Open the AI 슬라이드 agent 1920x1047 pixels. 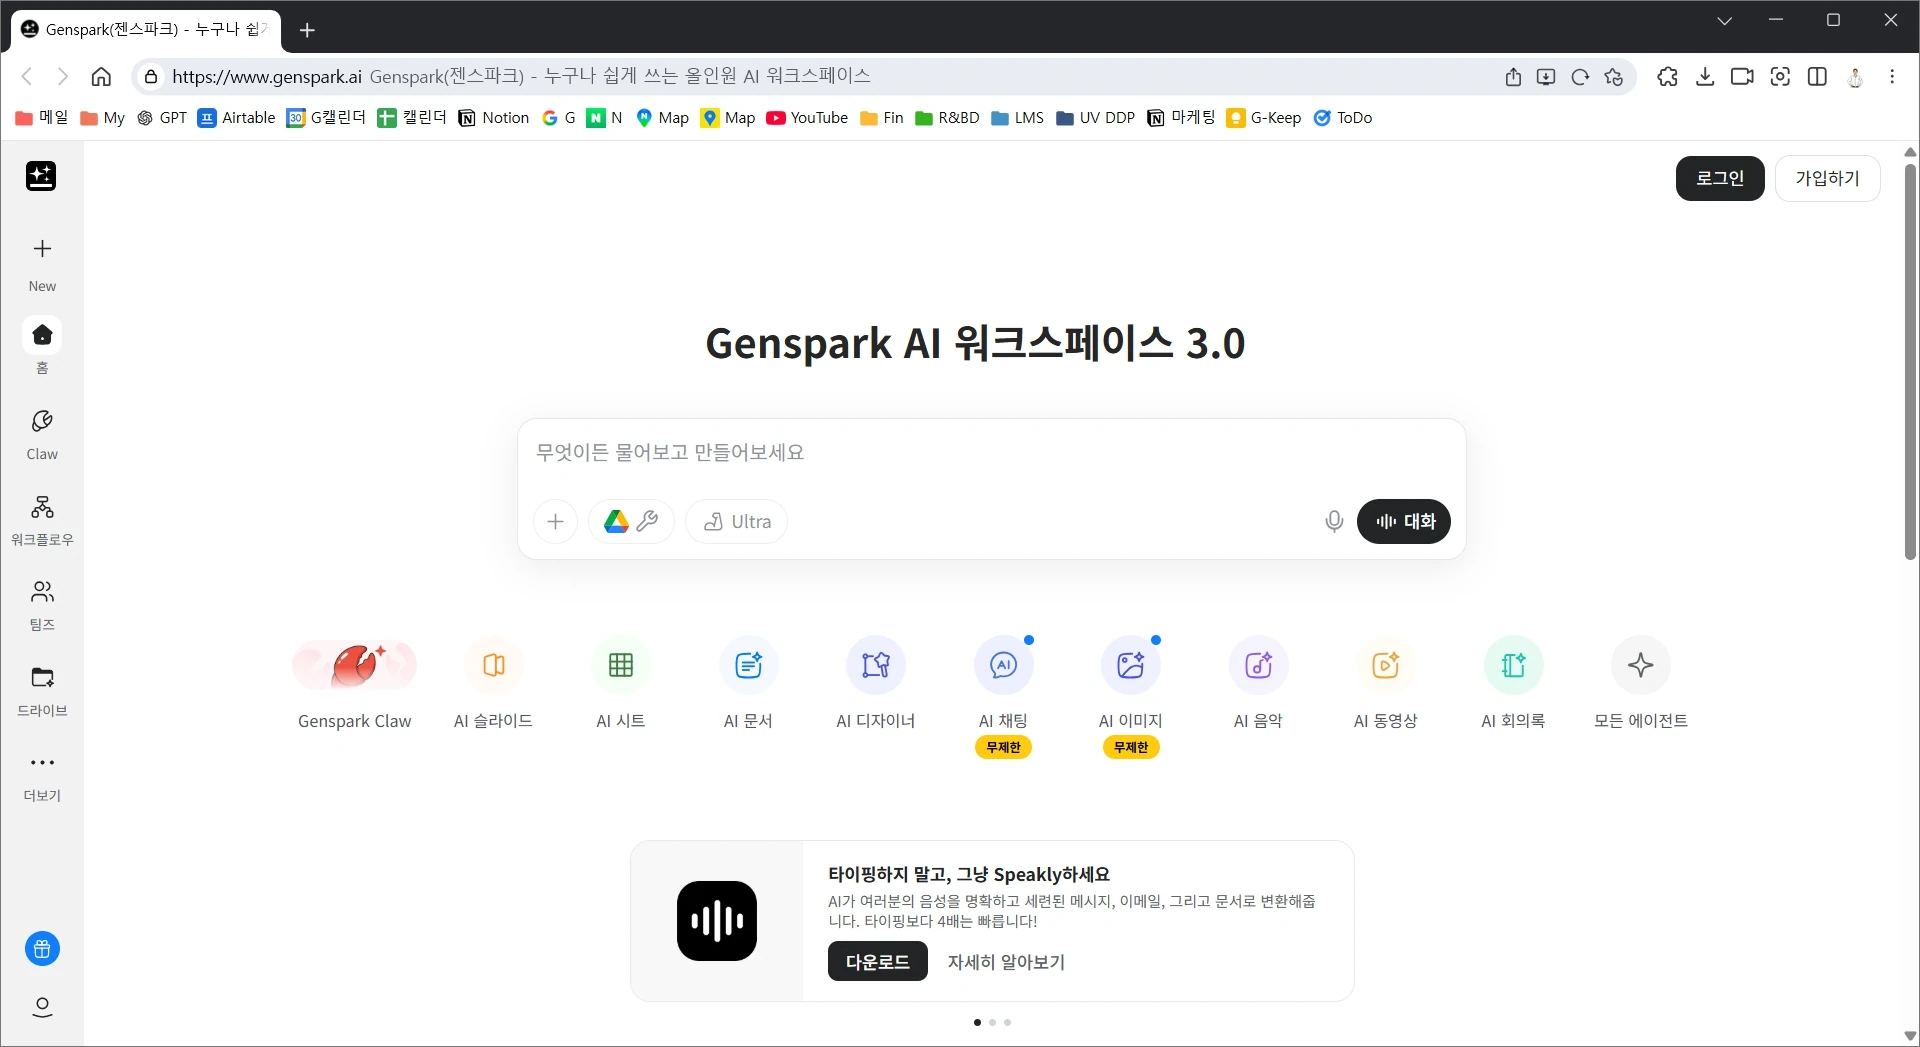coord(493,684)
